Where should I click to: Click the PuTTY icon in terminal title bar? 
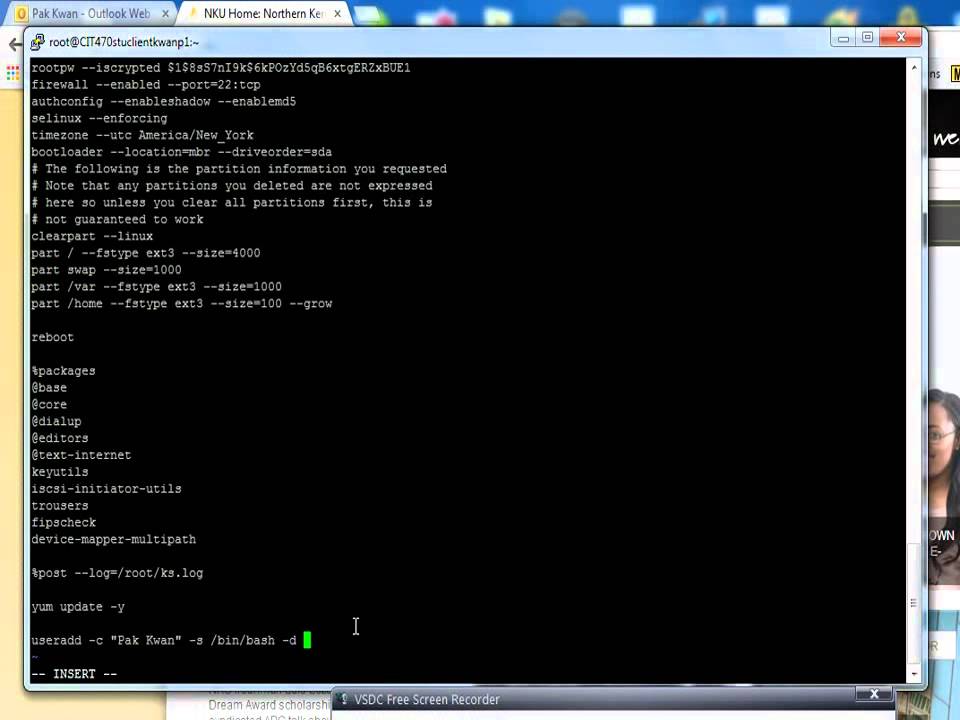tap(37, 42)
